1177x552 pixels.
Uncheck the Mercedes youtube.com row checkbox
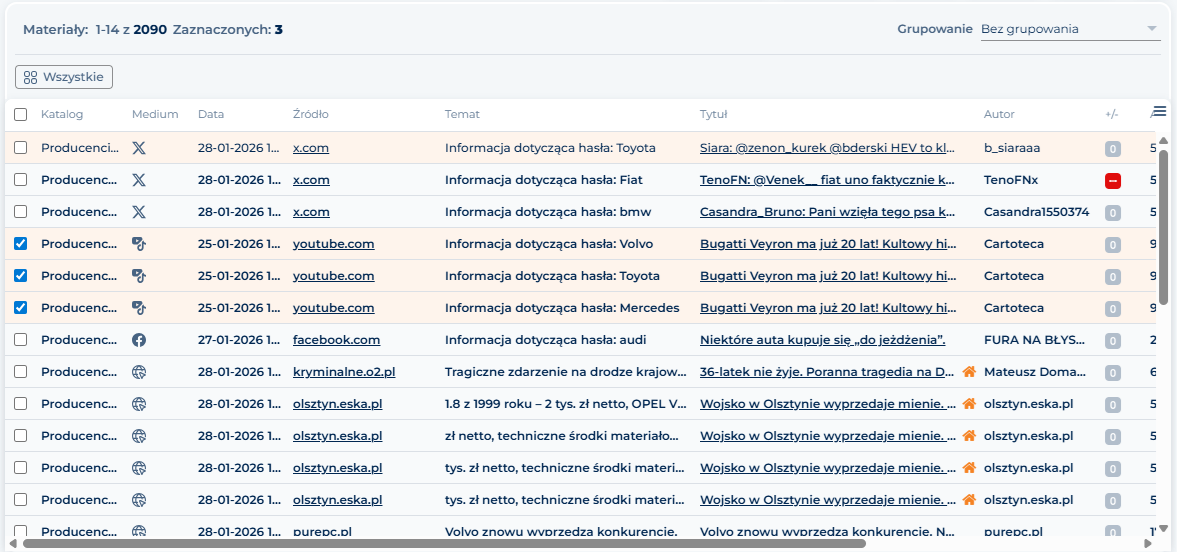pyautogui.click(x=21, y=308)
